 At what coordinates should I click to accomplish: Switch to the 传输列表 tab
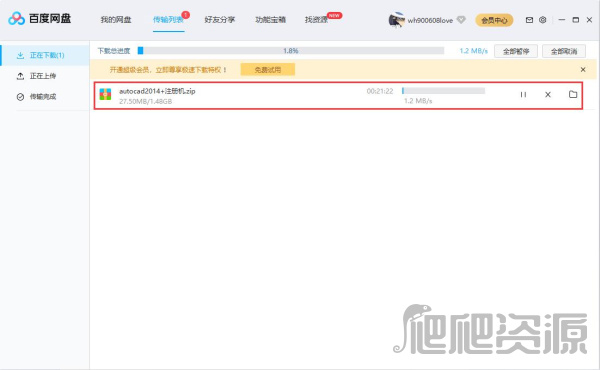click(x=168, y=20)
